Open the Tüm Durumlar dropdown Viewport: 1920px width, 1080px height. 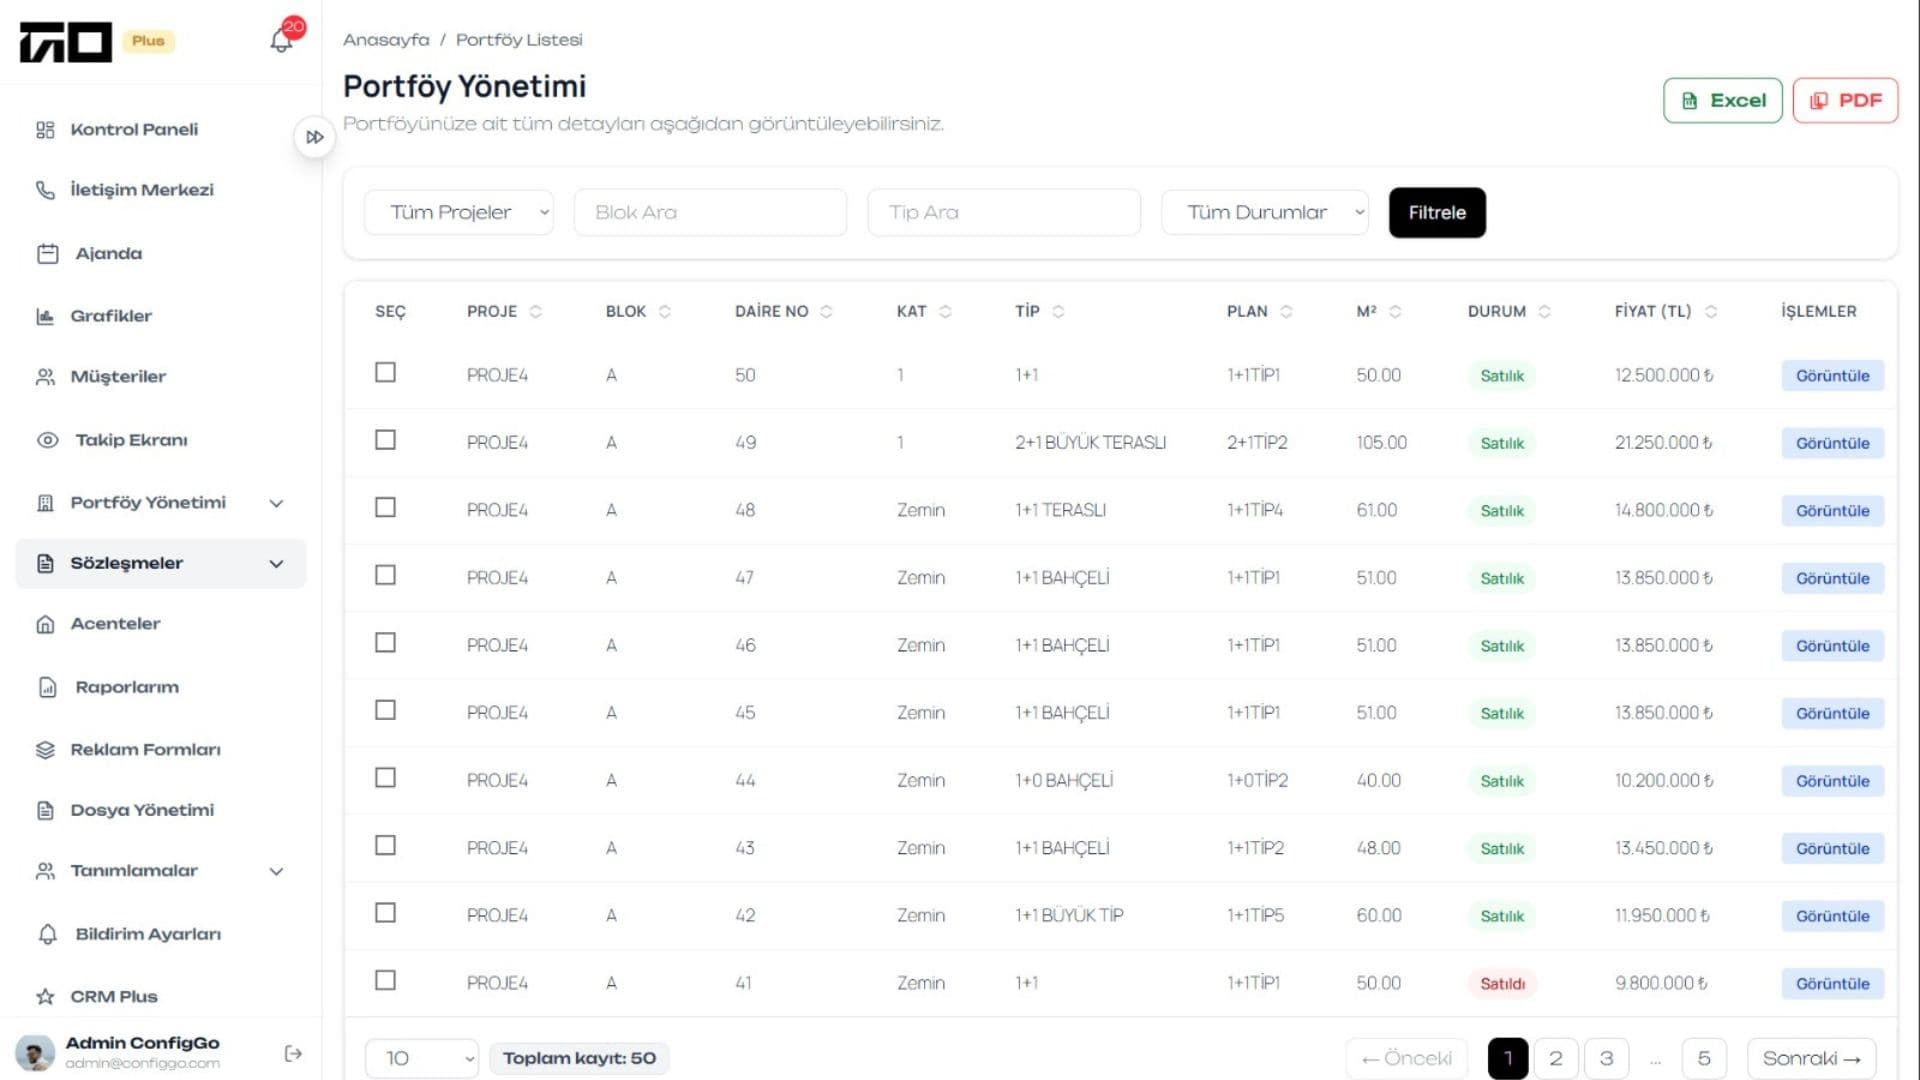pos(1264,212)
